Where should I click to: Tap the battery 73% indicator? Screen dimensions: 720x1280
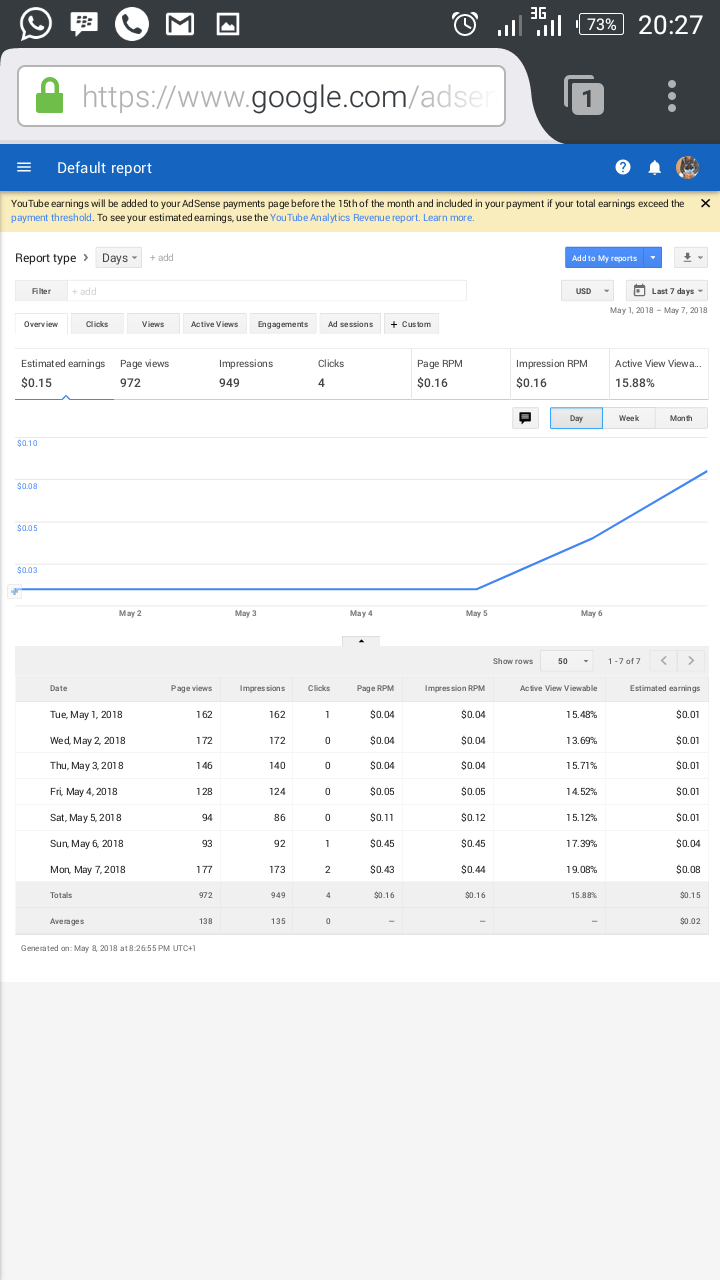coord(601,24)
